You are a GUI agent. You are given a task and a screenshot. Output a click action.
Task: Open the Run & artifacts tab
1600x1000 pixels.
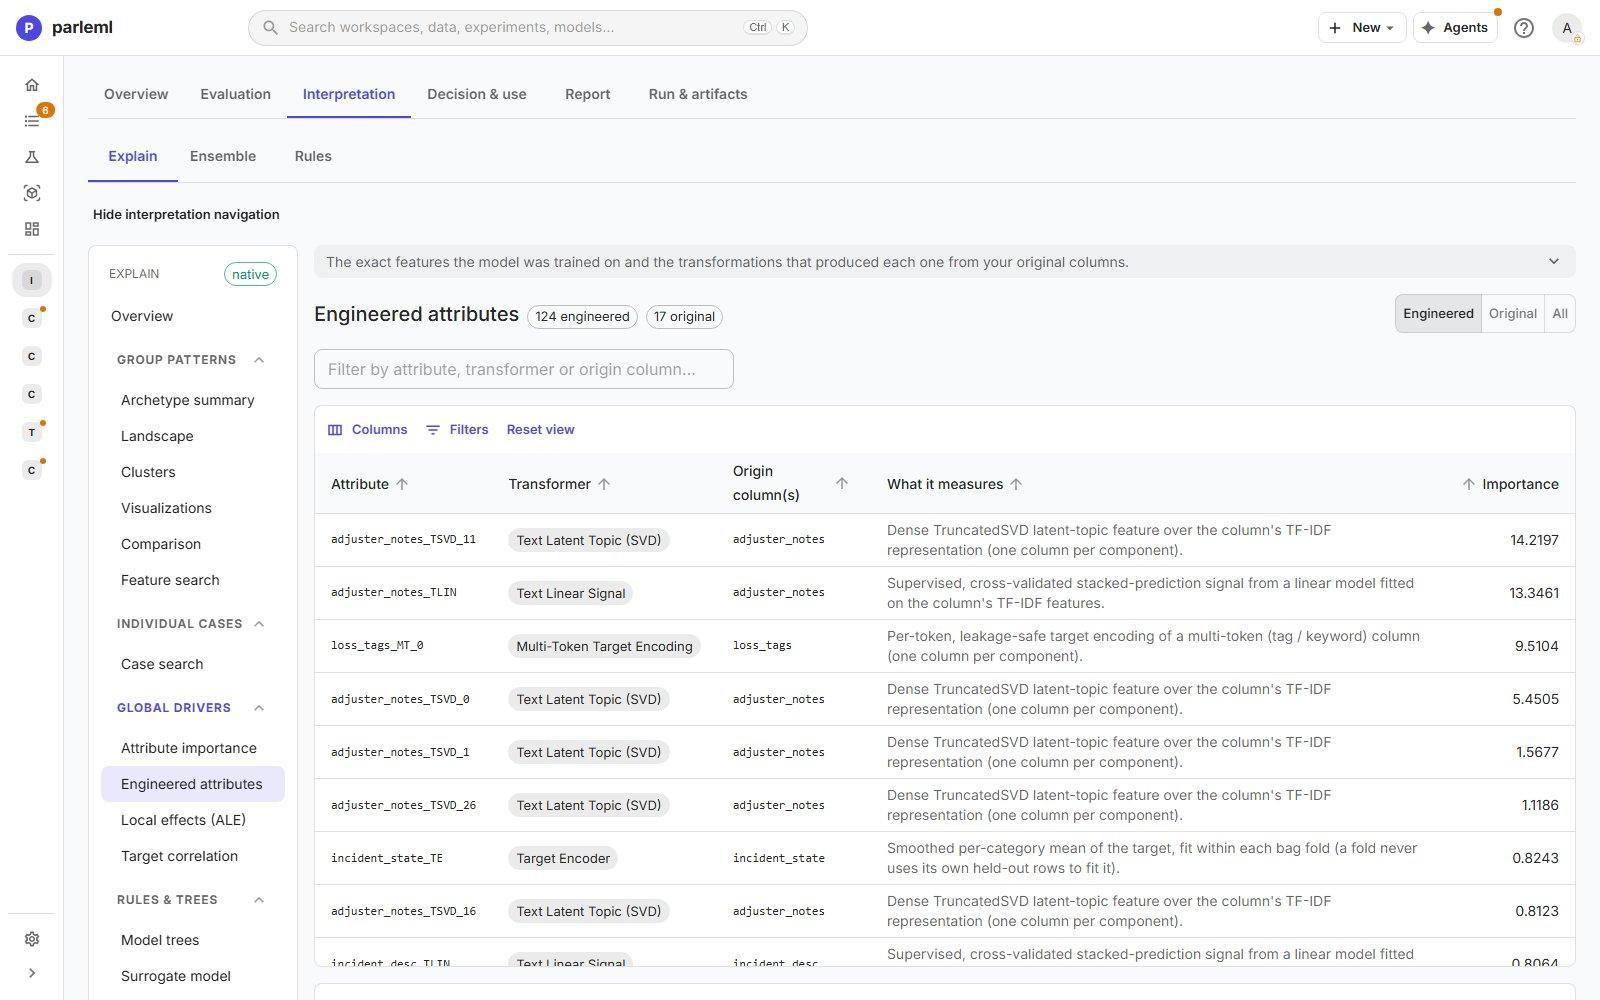pos(698,94)
